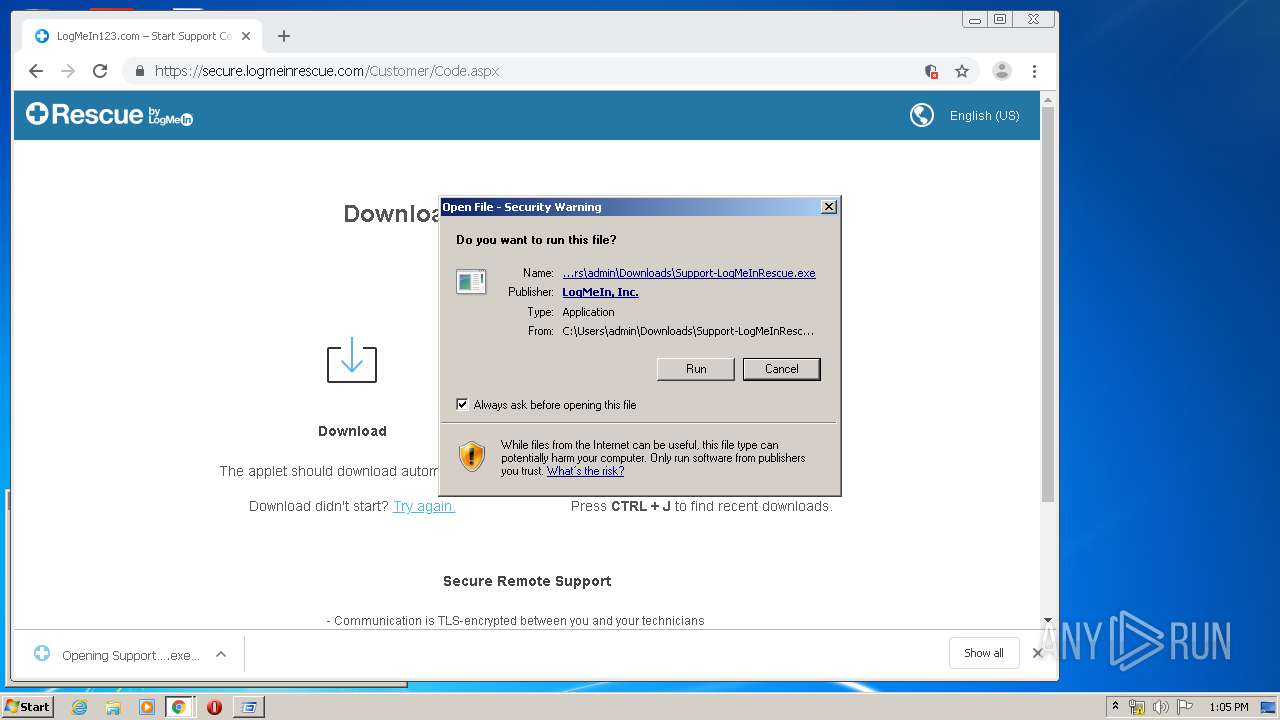Reload the page with the refresh icon
This screenshot has height=720, width=1280.
(100, 71)
